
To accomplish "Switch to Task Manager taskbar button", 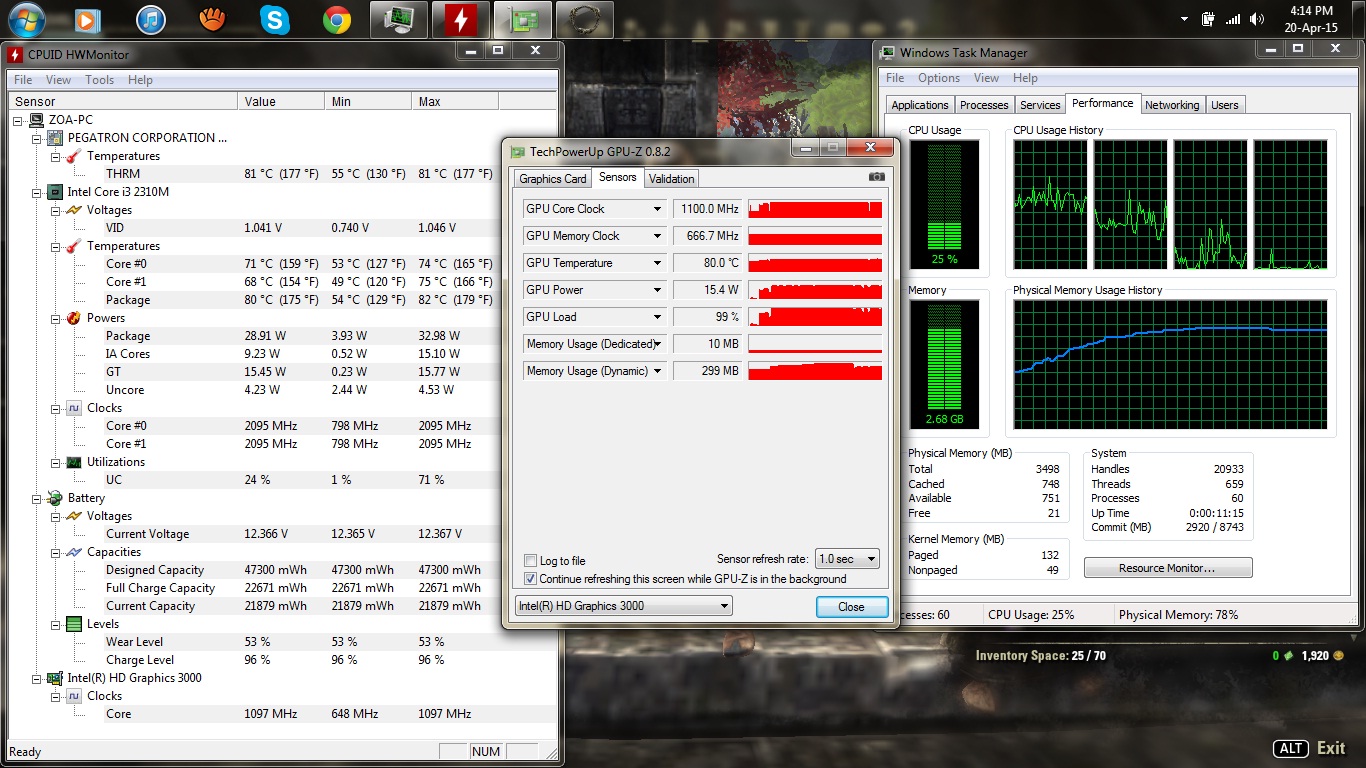I will pos(399,19).
